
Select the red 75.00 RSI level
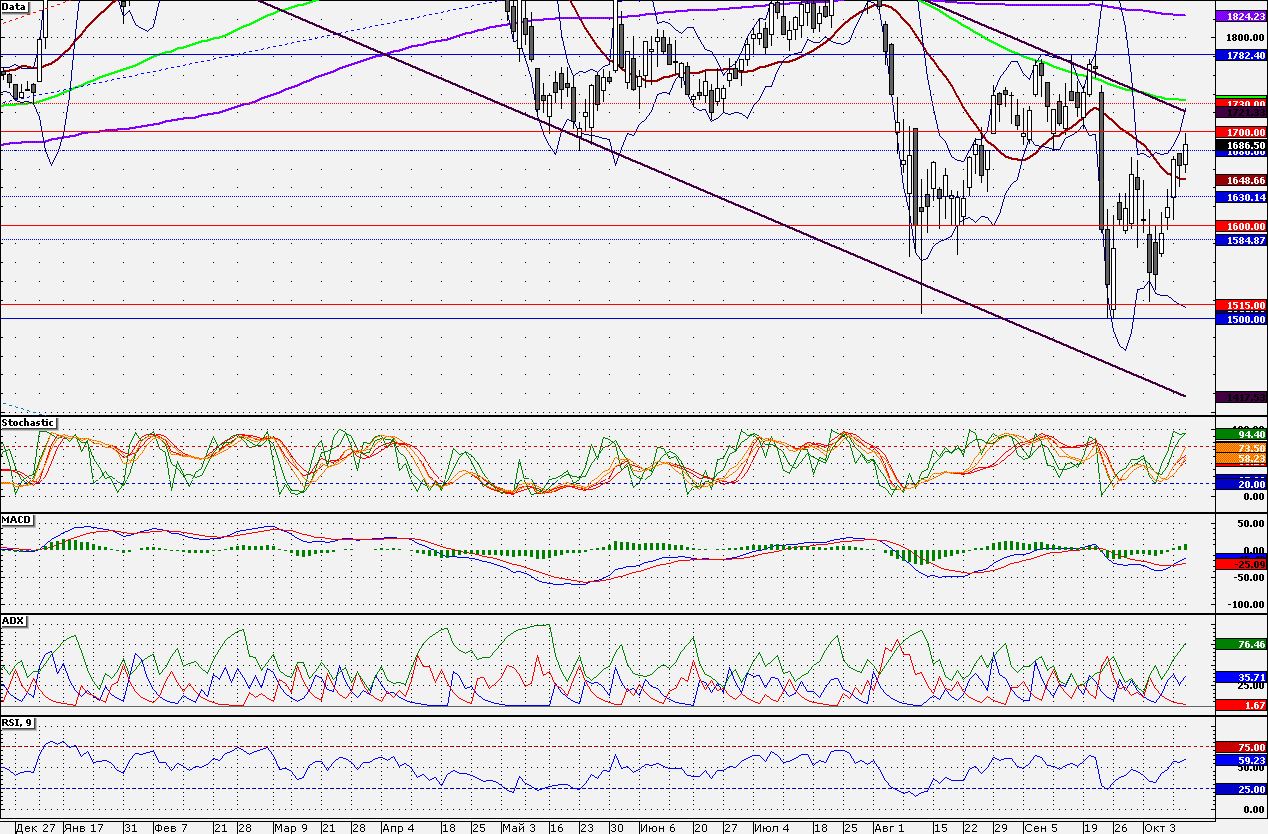[x=1240, y=747]
